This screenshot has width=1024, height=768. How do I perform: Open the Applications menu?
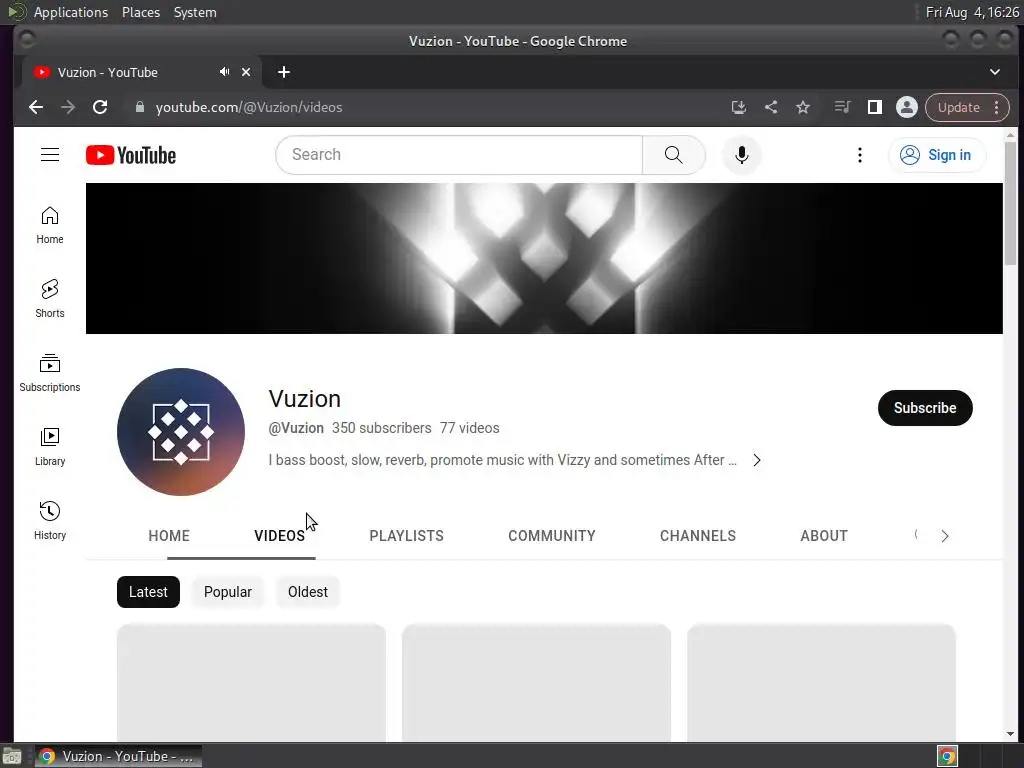tap(71, 12)
